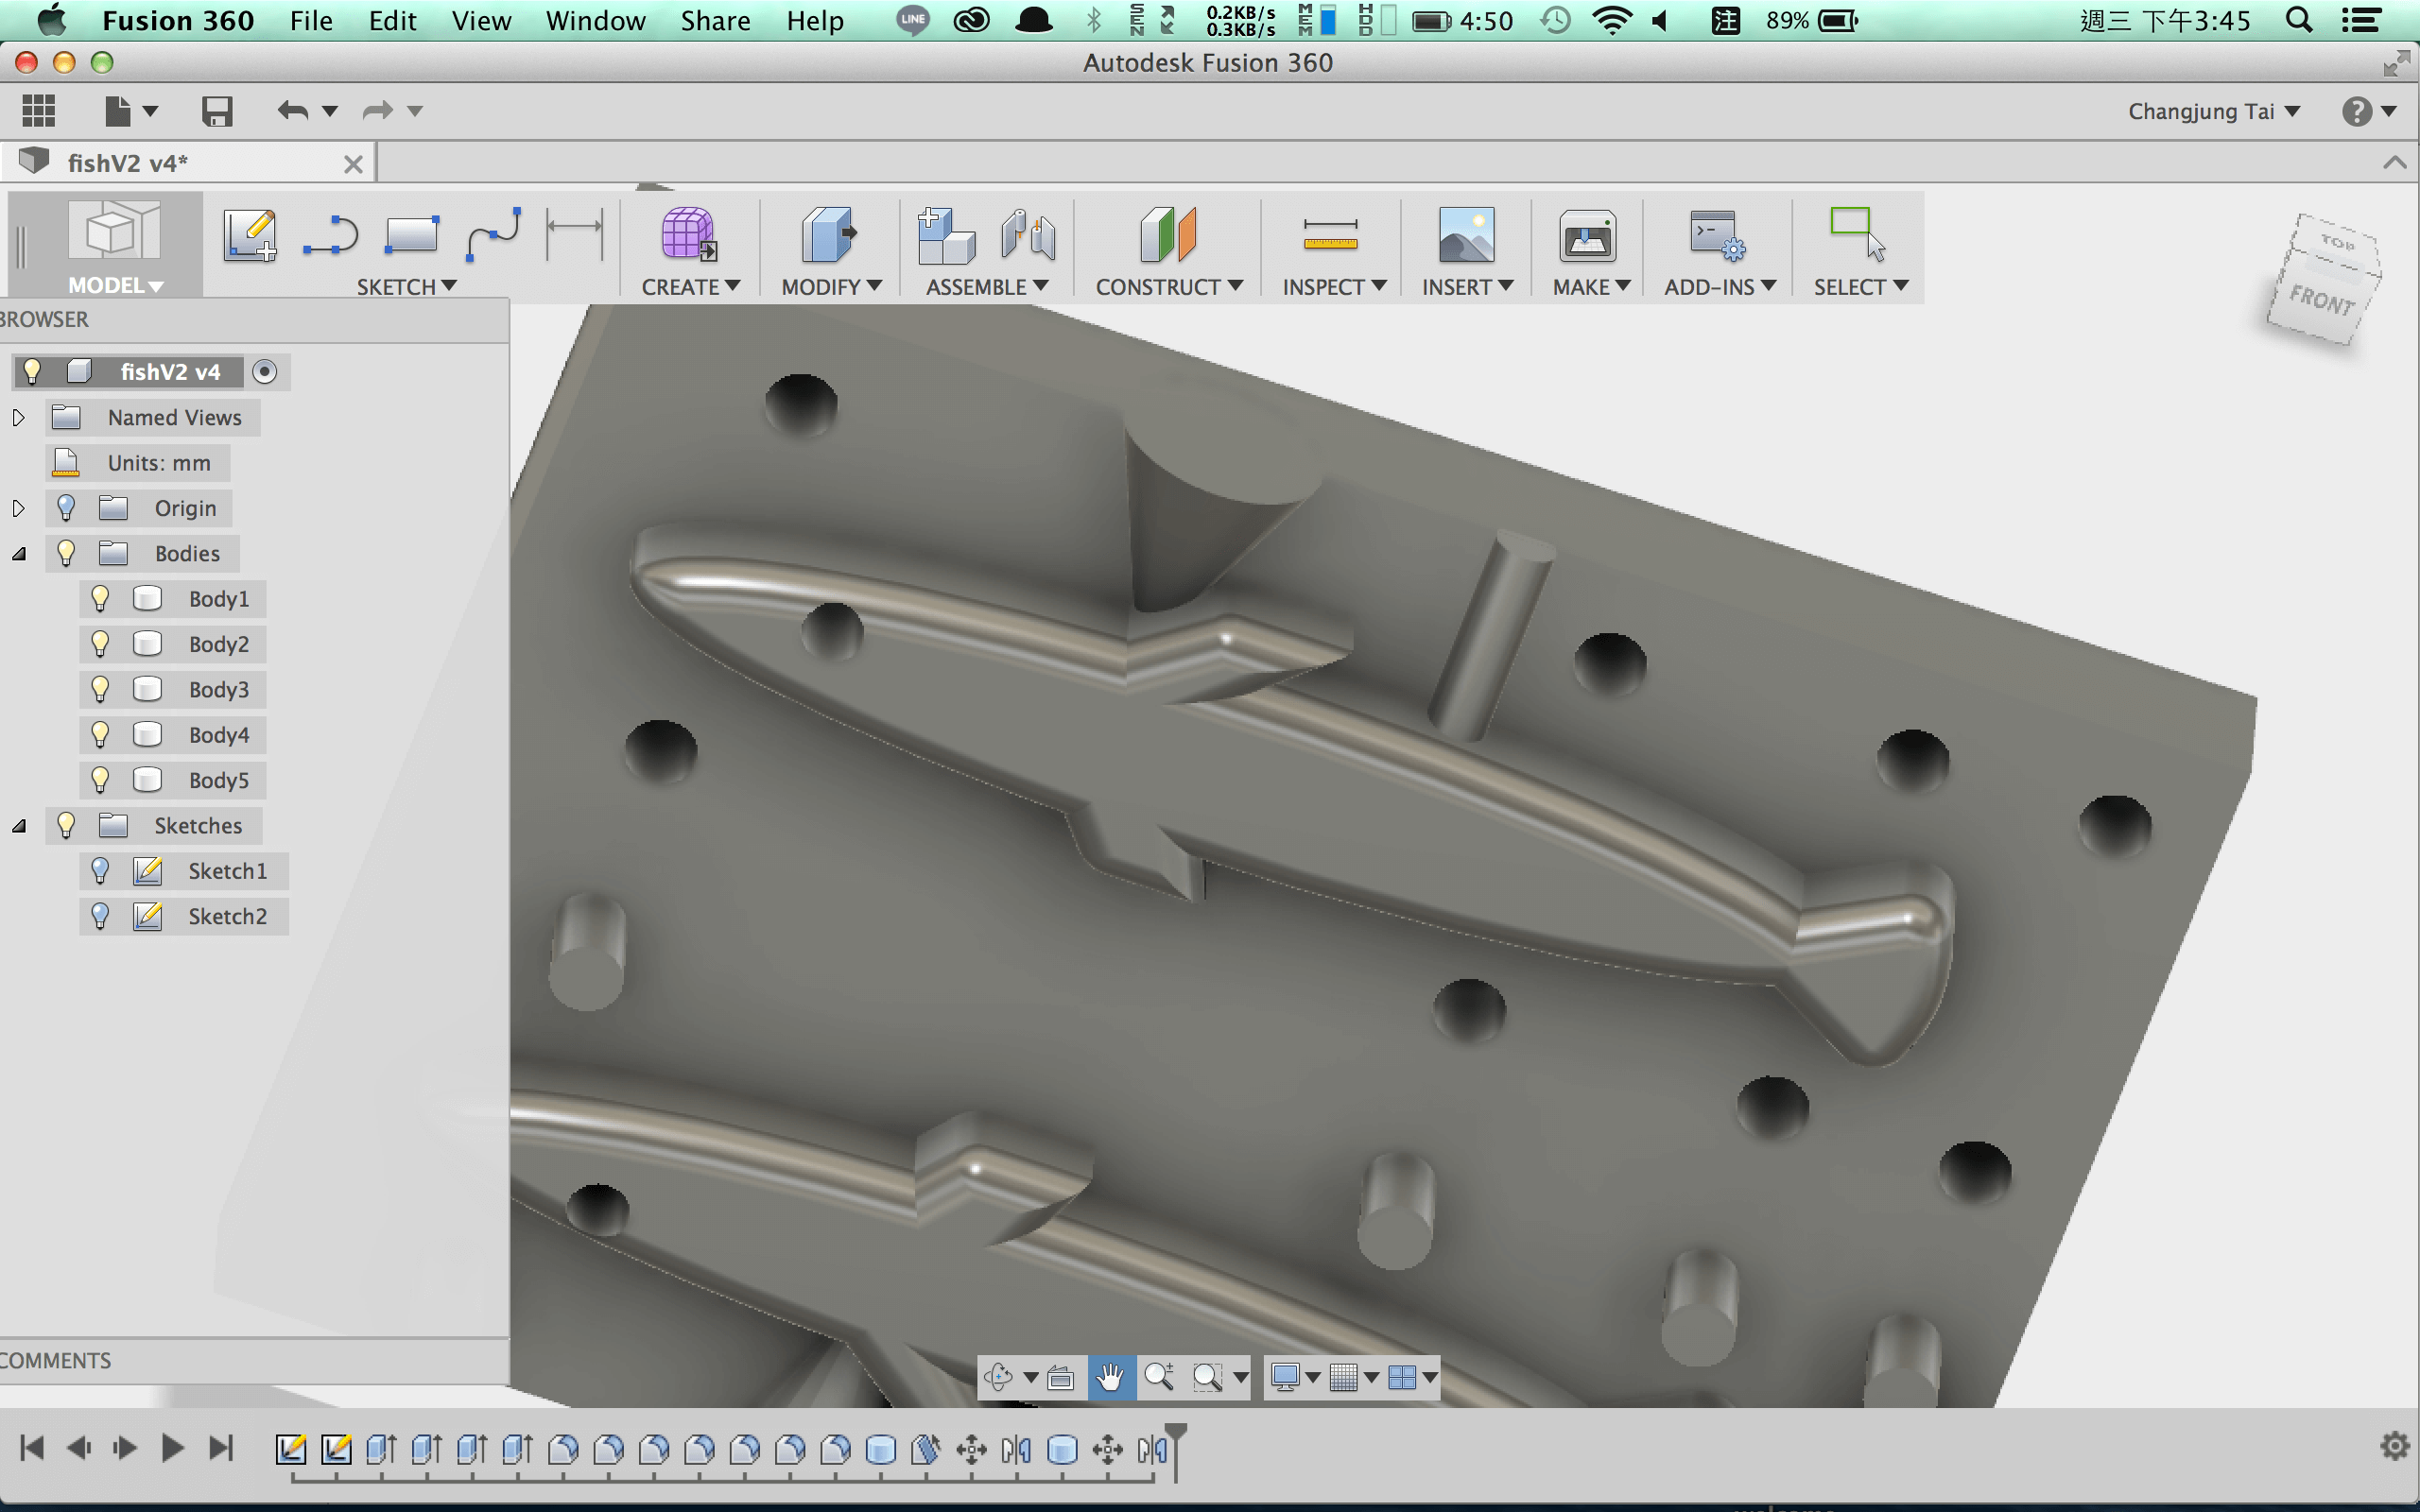The width and height of the screenshot is (2420, 1512).
Task: Open the Window menu
Action: click(x=595, y=20)
